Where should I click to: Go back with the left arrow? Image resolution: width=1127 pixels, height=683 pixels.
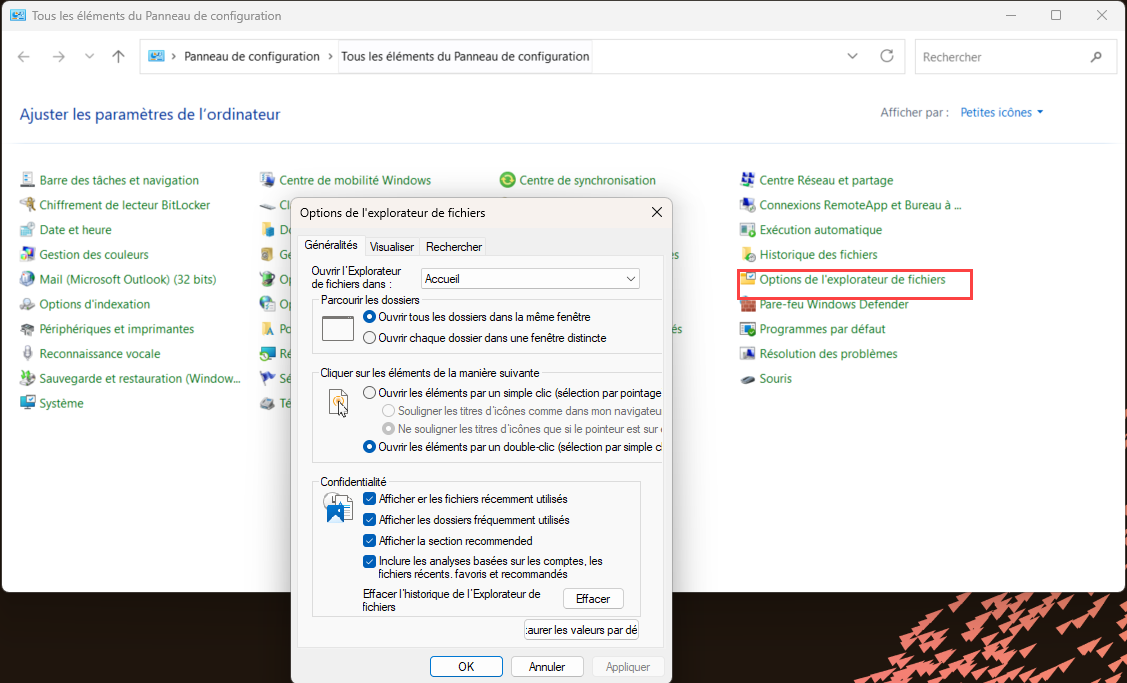click(24, 57)
